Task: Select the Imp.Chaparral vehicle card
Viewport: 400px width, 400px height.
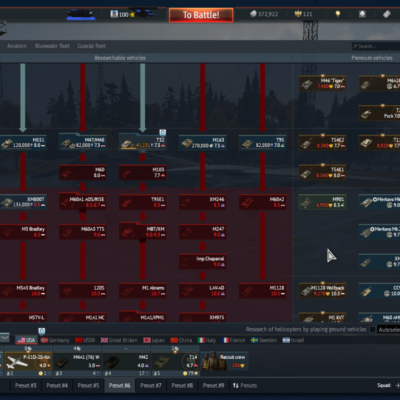Action: click(x=203, y=262)
